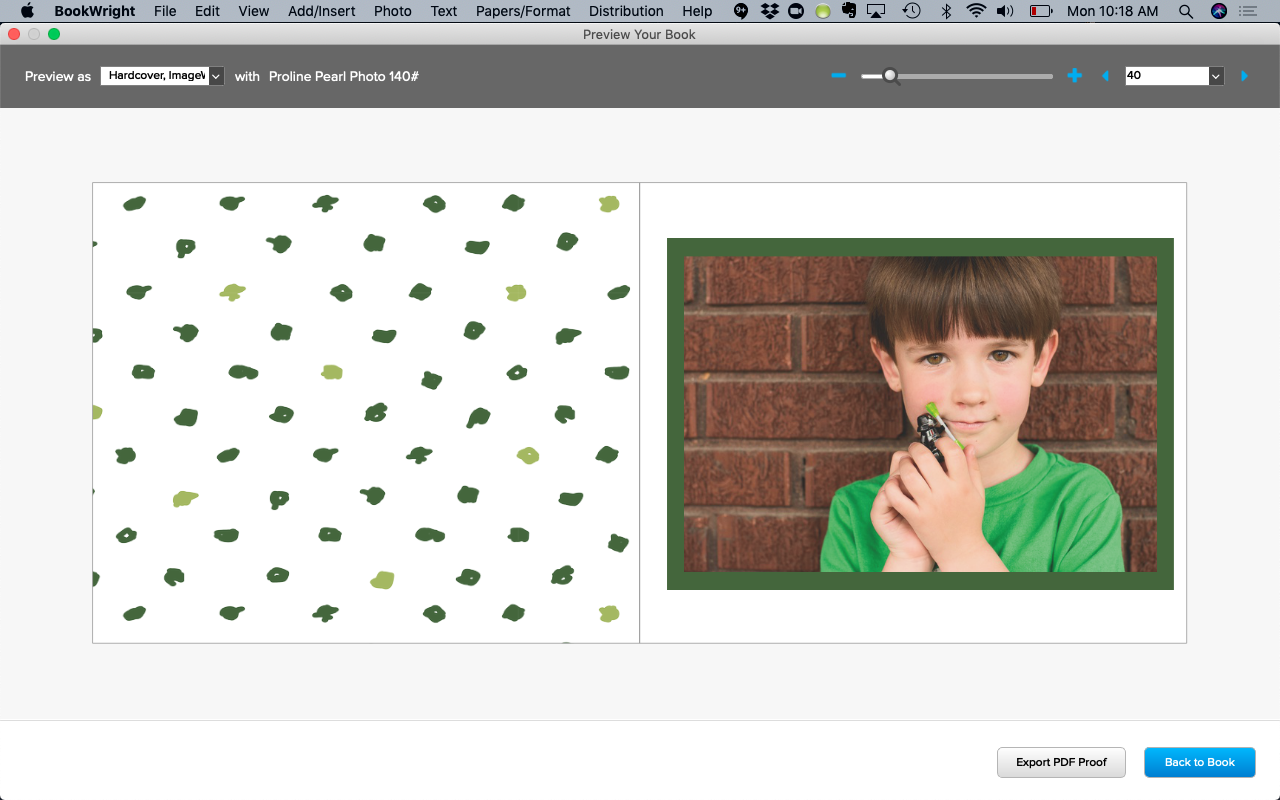Go to the next page with right arrow
This screenshot has width=1280, height=800.
[1245, 76]
